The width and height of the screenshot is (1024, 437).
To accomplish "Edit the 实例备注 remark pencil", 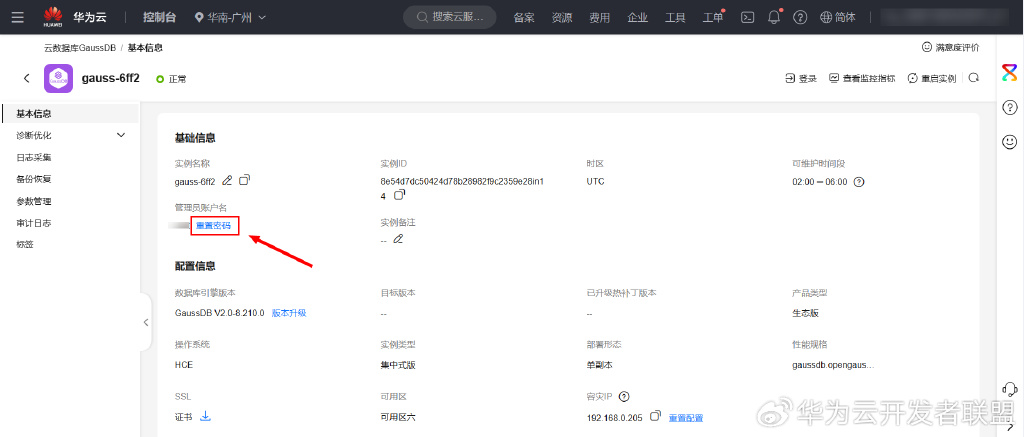I will coord(398,239).
